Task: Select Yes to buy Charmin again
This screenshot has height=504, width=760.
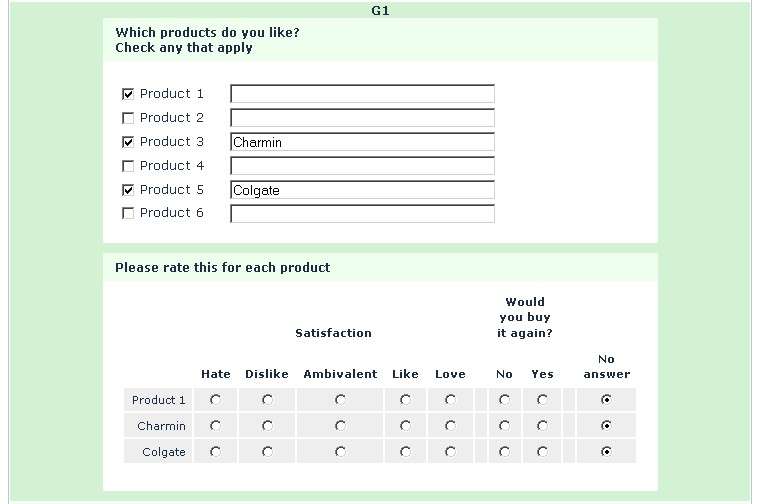Action: (542, 426)
